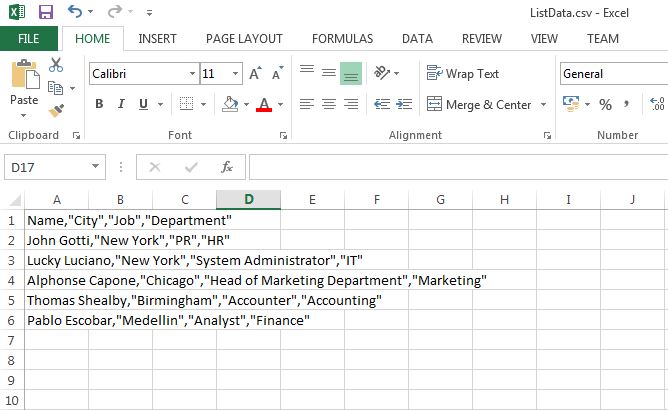The height and width of the screenshot is (410, 668).
Task: Apply Accounting Number Format icon
Action: [x=571, y=104]
